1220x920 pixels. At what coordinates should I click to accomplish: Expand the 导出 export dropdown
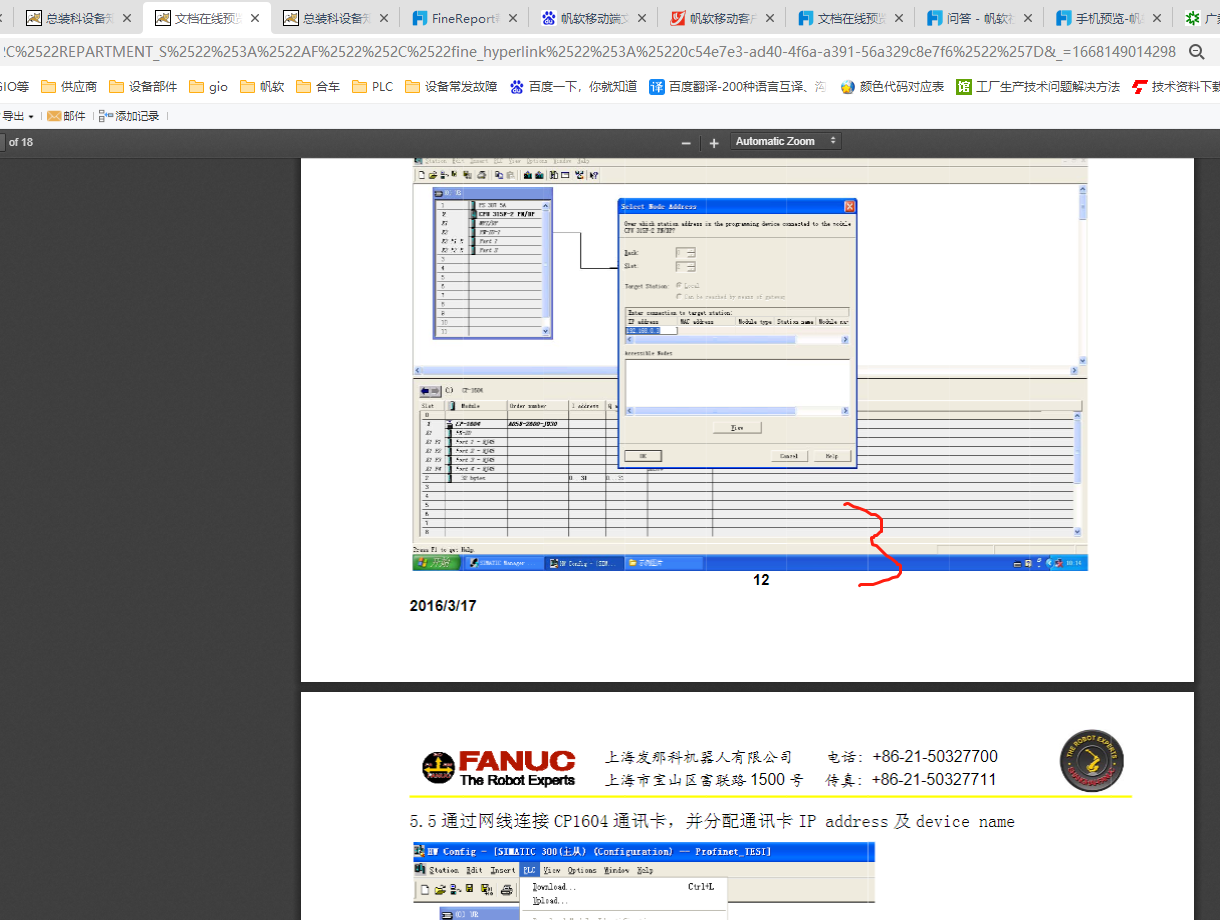(x=17, y=116)
